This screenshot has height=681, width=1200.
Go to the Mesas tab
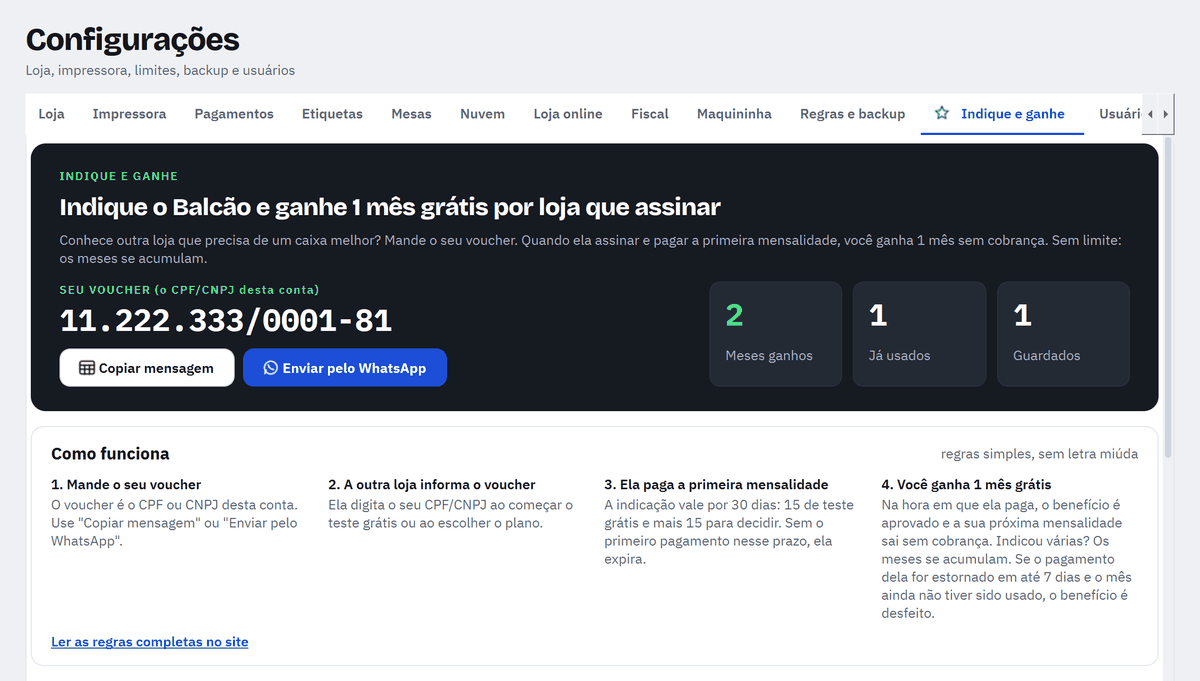tap(411, 114)
